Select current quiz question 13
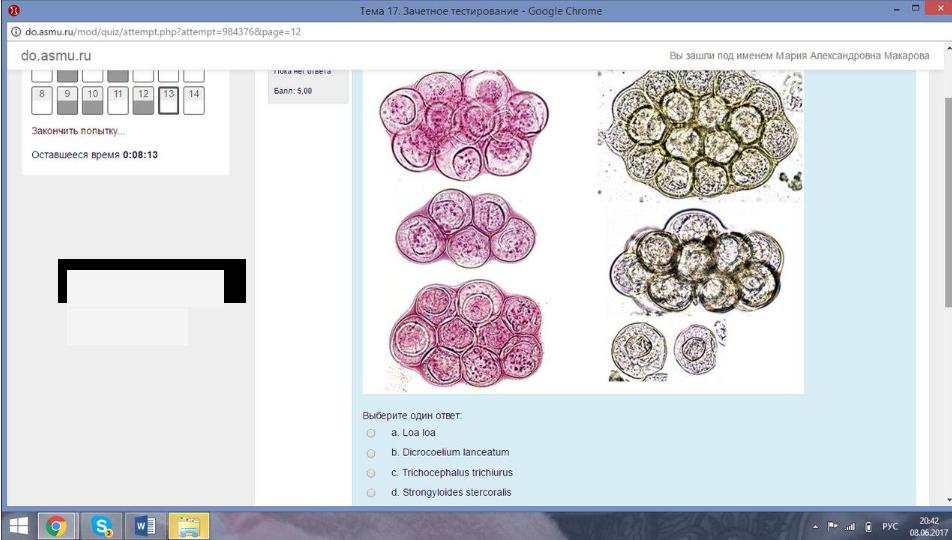This screenshot has height=540, width=952. pos(168,100)
